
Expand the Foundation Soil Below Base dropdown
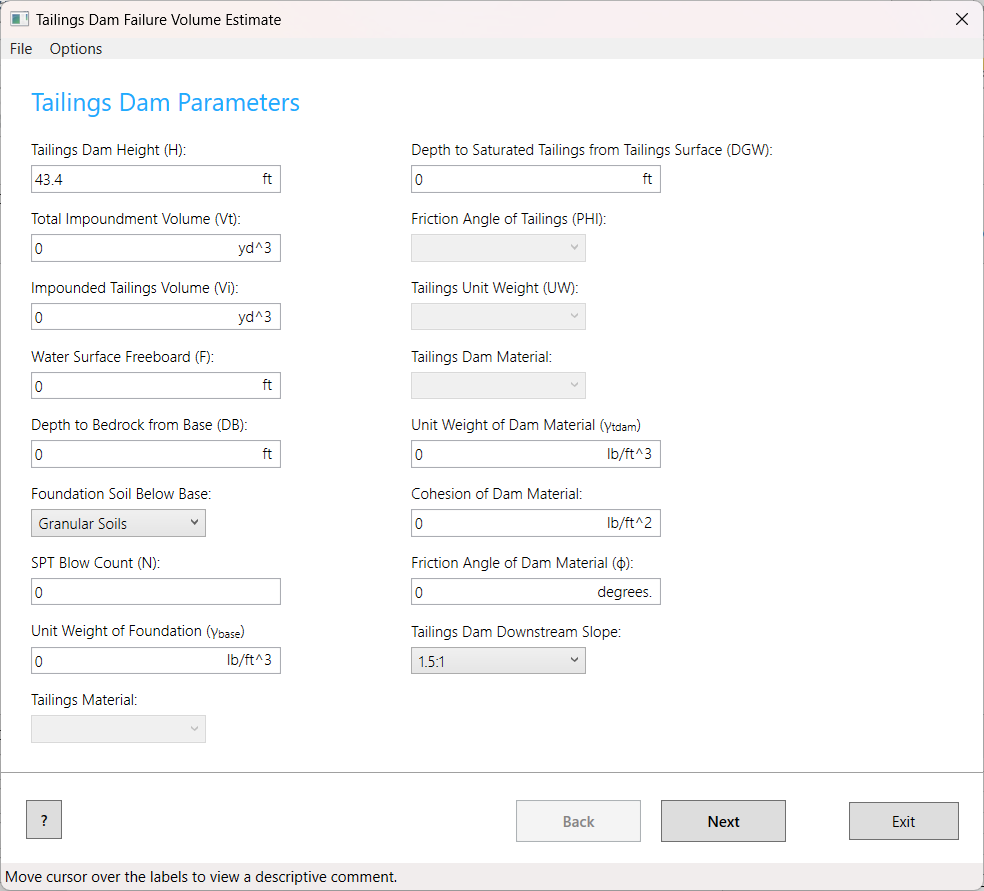tap(118, 523)
